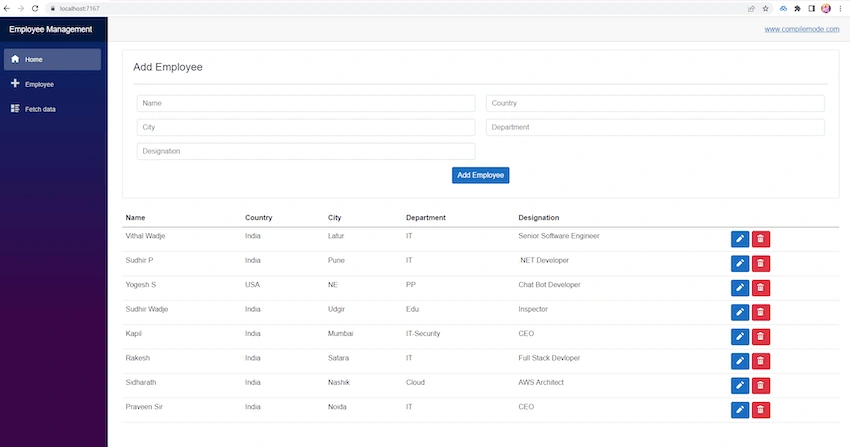Click the Mumbai city cell

[340, 334]
